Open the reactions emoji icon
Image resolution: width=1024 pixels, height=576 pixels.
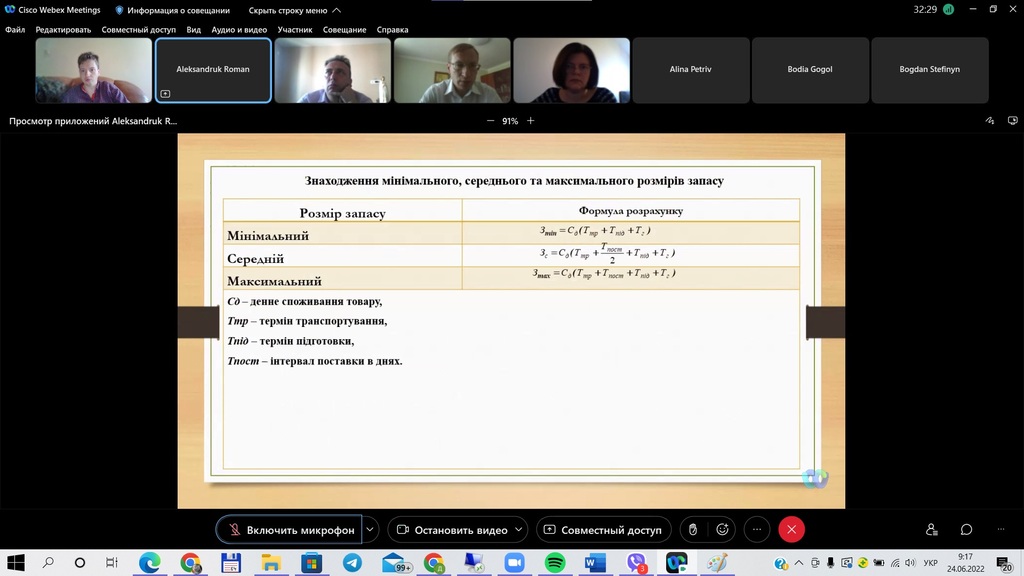722,530
